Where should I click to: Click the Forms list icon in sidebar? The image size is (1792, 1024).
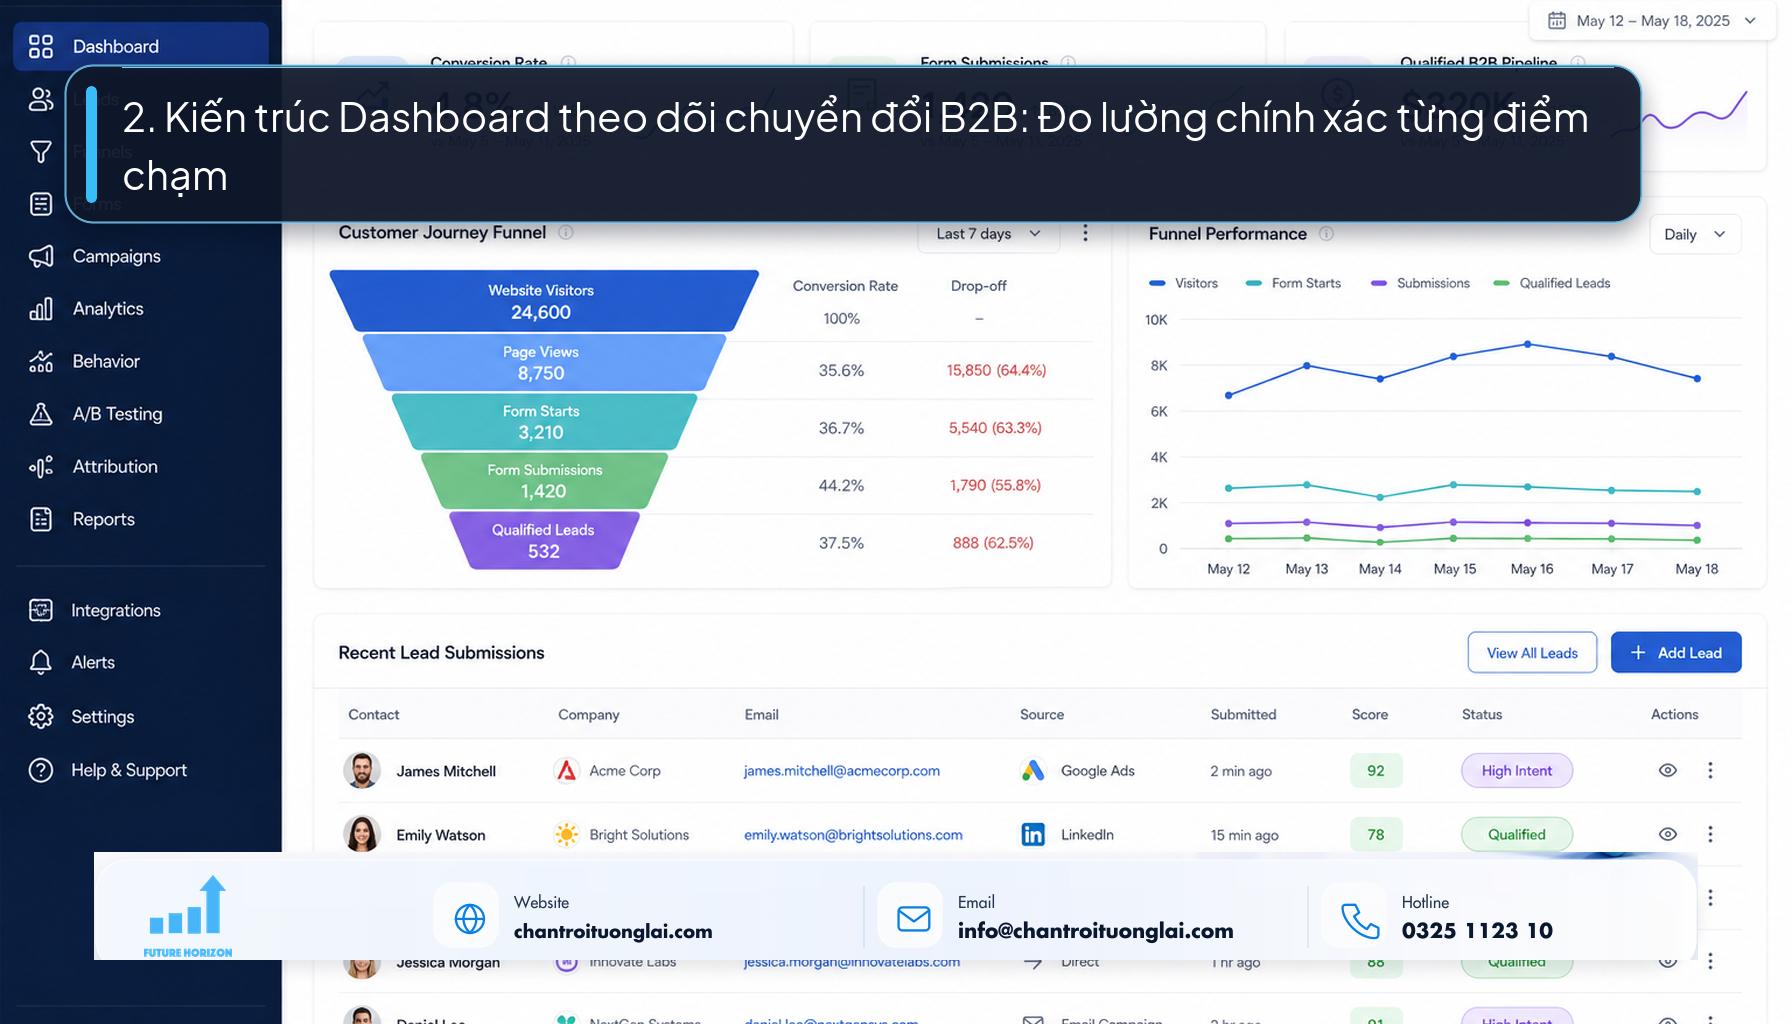click(41, 204)
